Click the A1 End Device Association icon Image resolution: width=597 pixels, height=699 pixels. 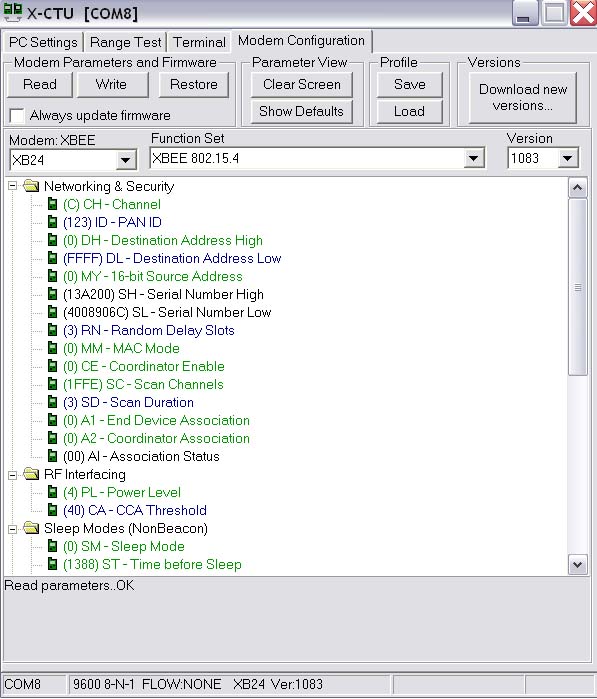[x=53, y=420]
